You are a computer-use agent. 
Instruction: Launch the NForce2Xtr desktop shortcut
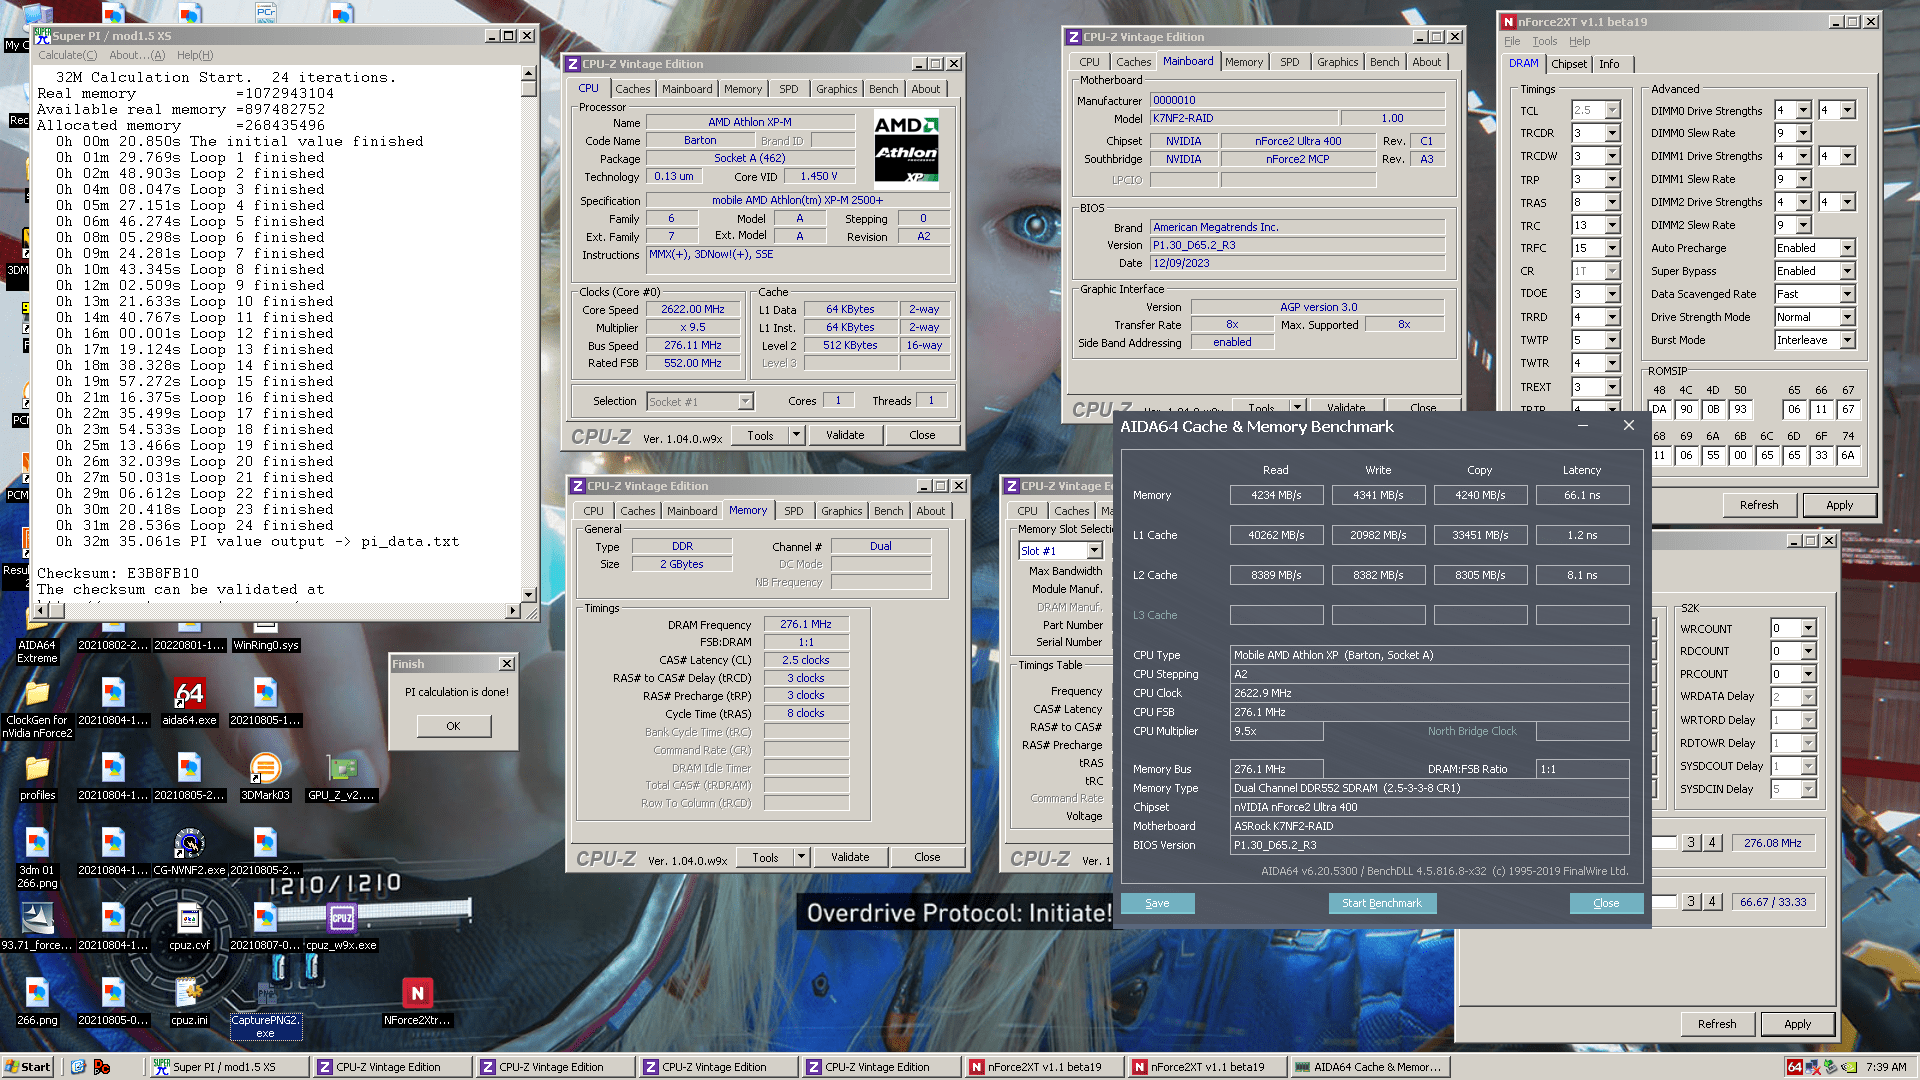coord(417,1002)
